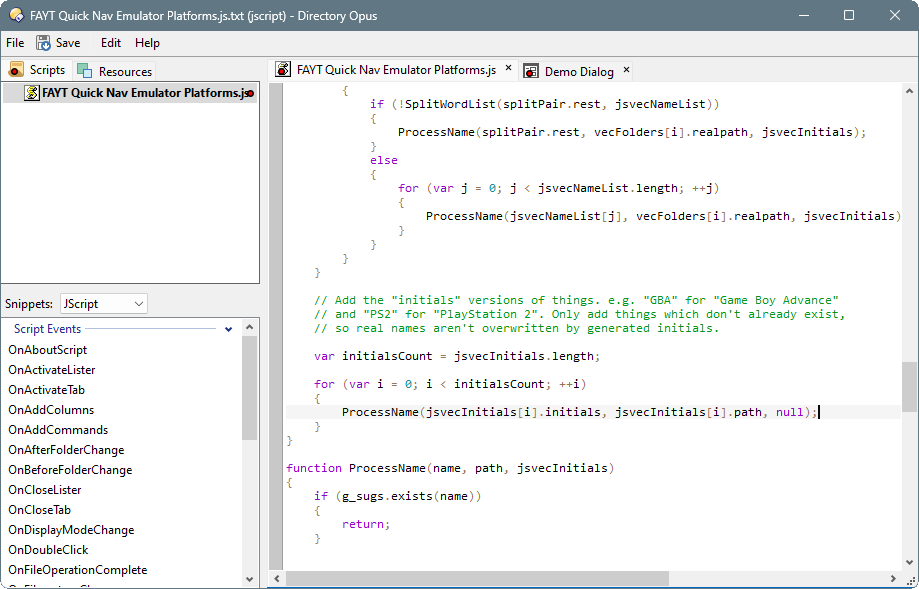The height and width of the screenshot is (589, 919).
Task: Open the Edit menu
Action: (x=111, y=43)
